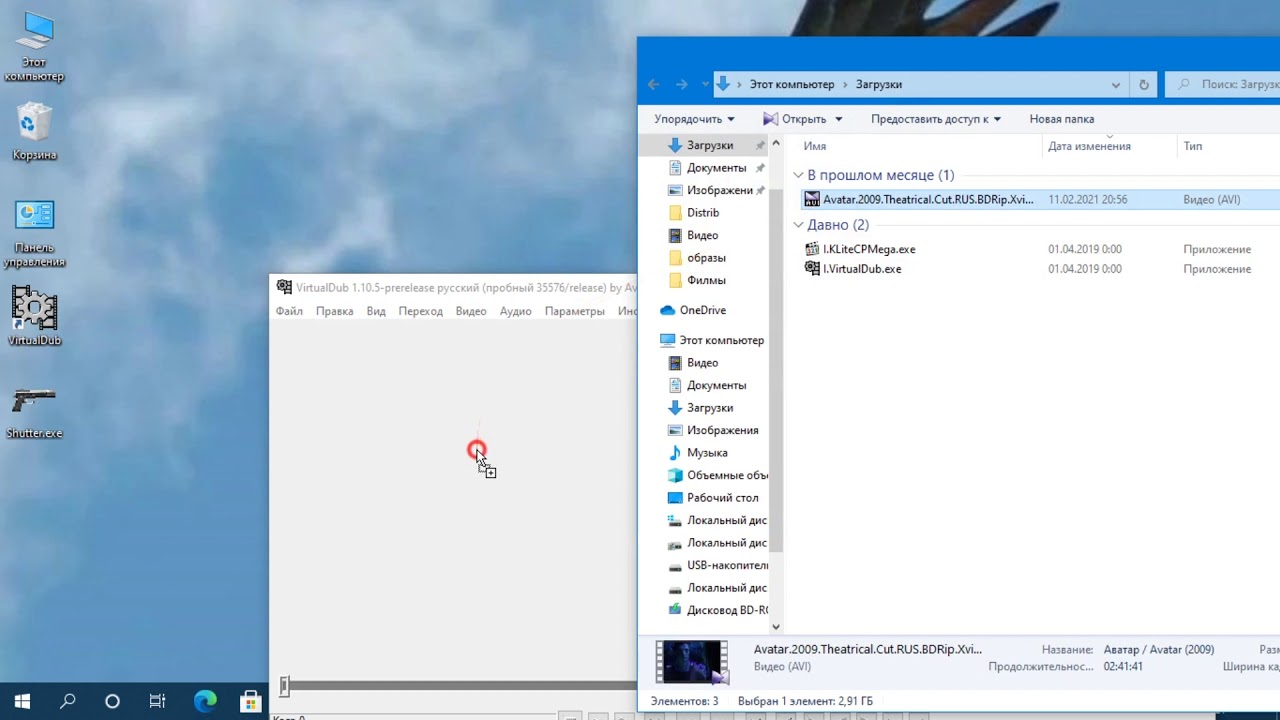Click the Загрузки segment in the address breadcrumb
This screenshot has height=720, width=1280.
[x=879, y=85]
